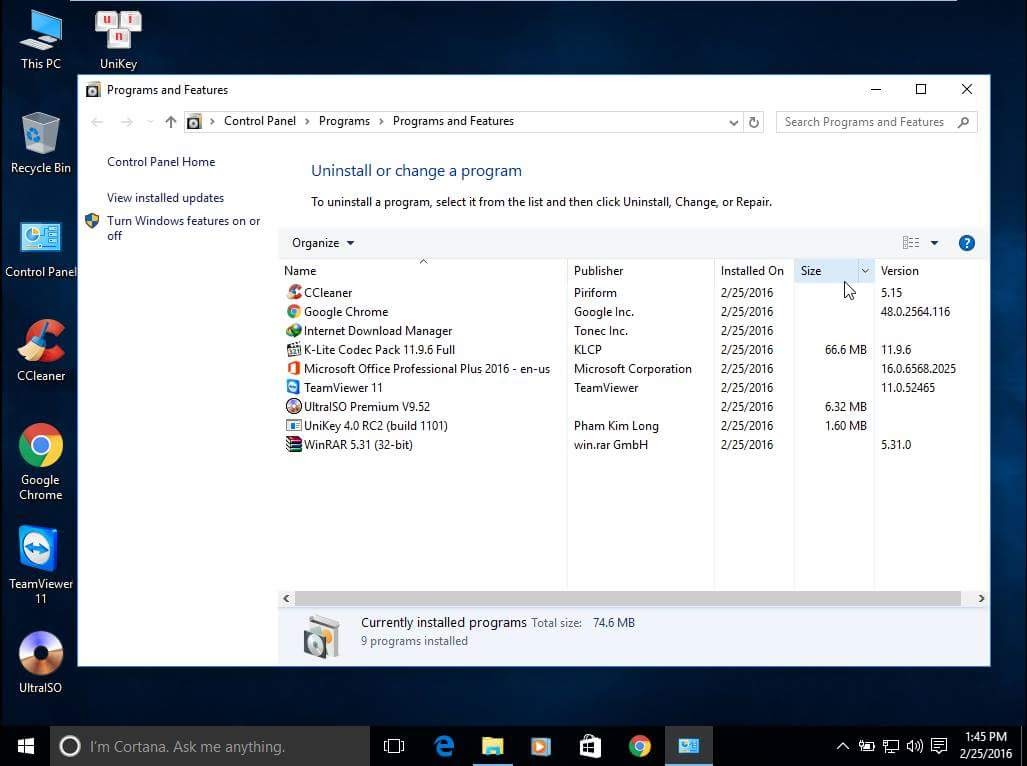The height and width of the screenshot is (766, 1027).
Task: Launch CCleaner from the desktop
Action: click(41, 350)
